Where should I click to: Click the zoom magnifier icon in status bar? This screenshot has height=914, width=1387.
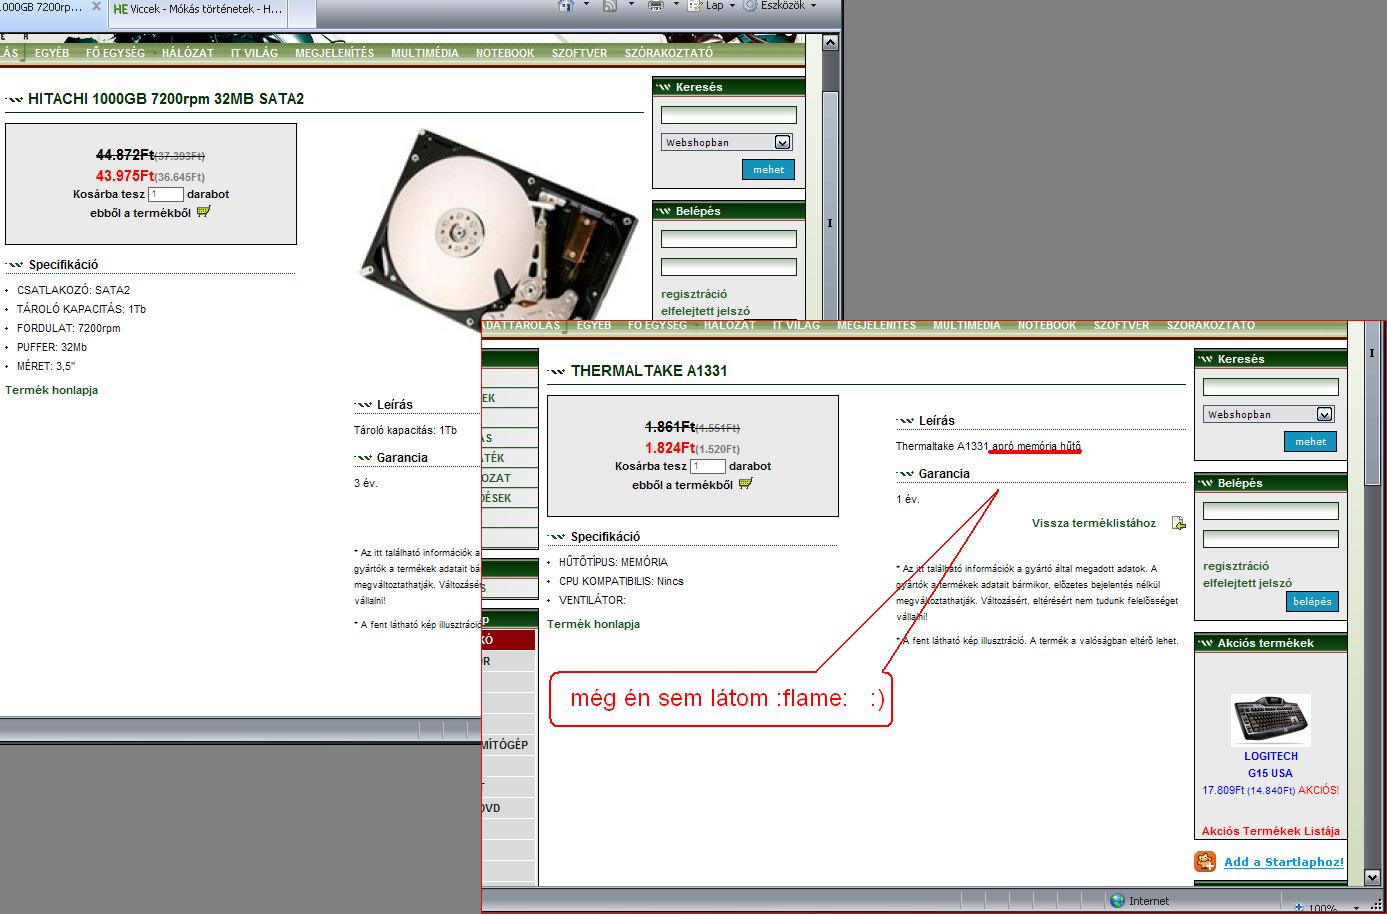[1298, 908]
